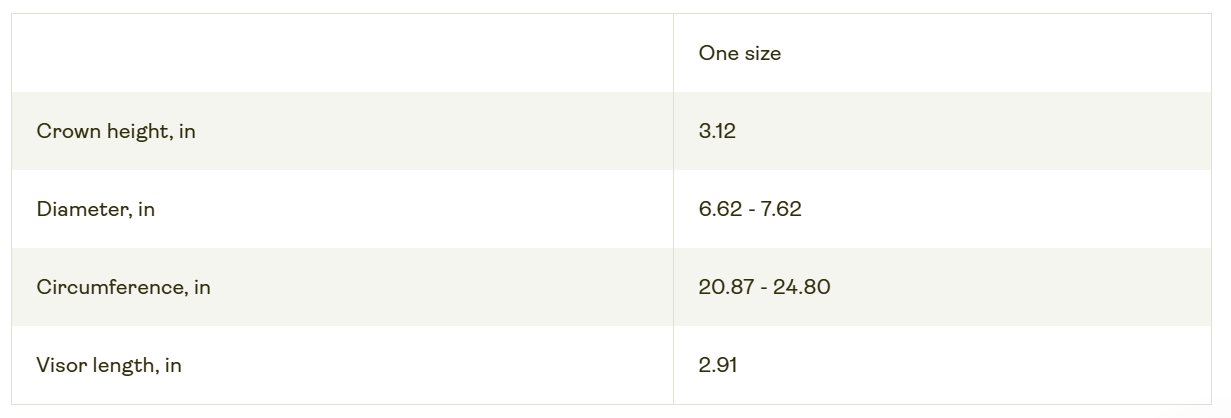Click the dash in the circumference range

coord(765,287)
